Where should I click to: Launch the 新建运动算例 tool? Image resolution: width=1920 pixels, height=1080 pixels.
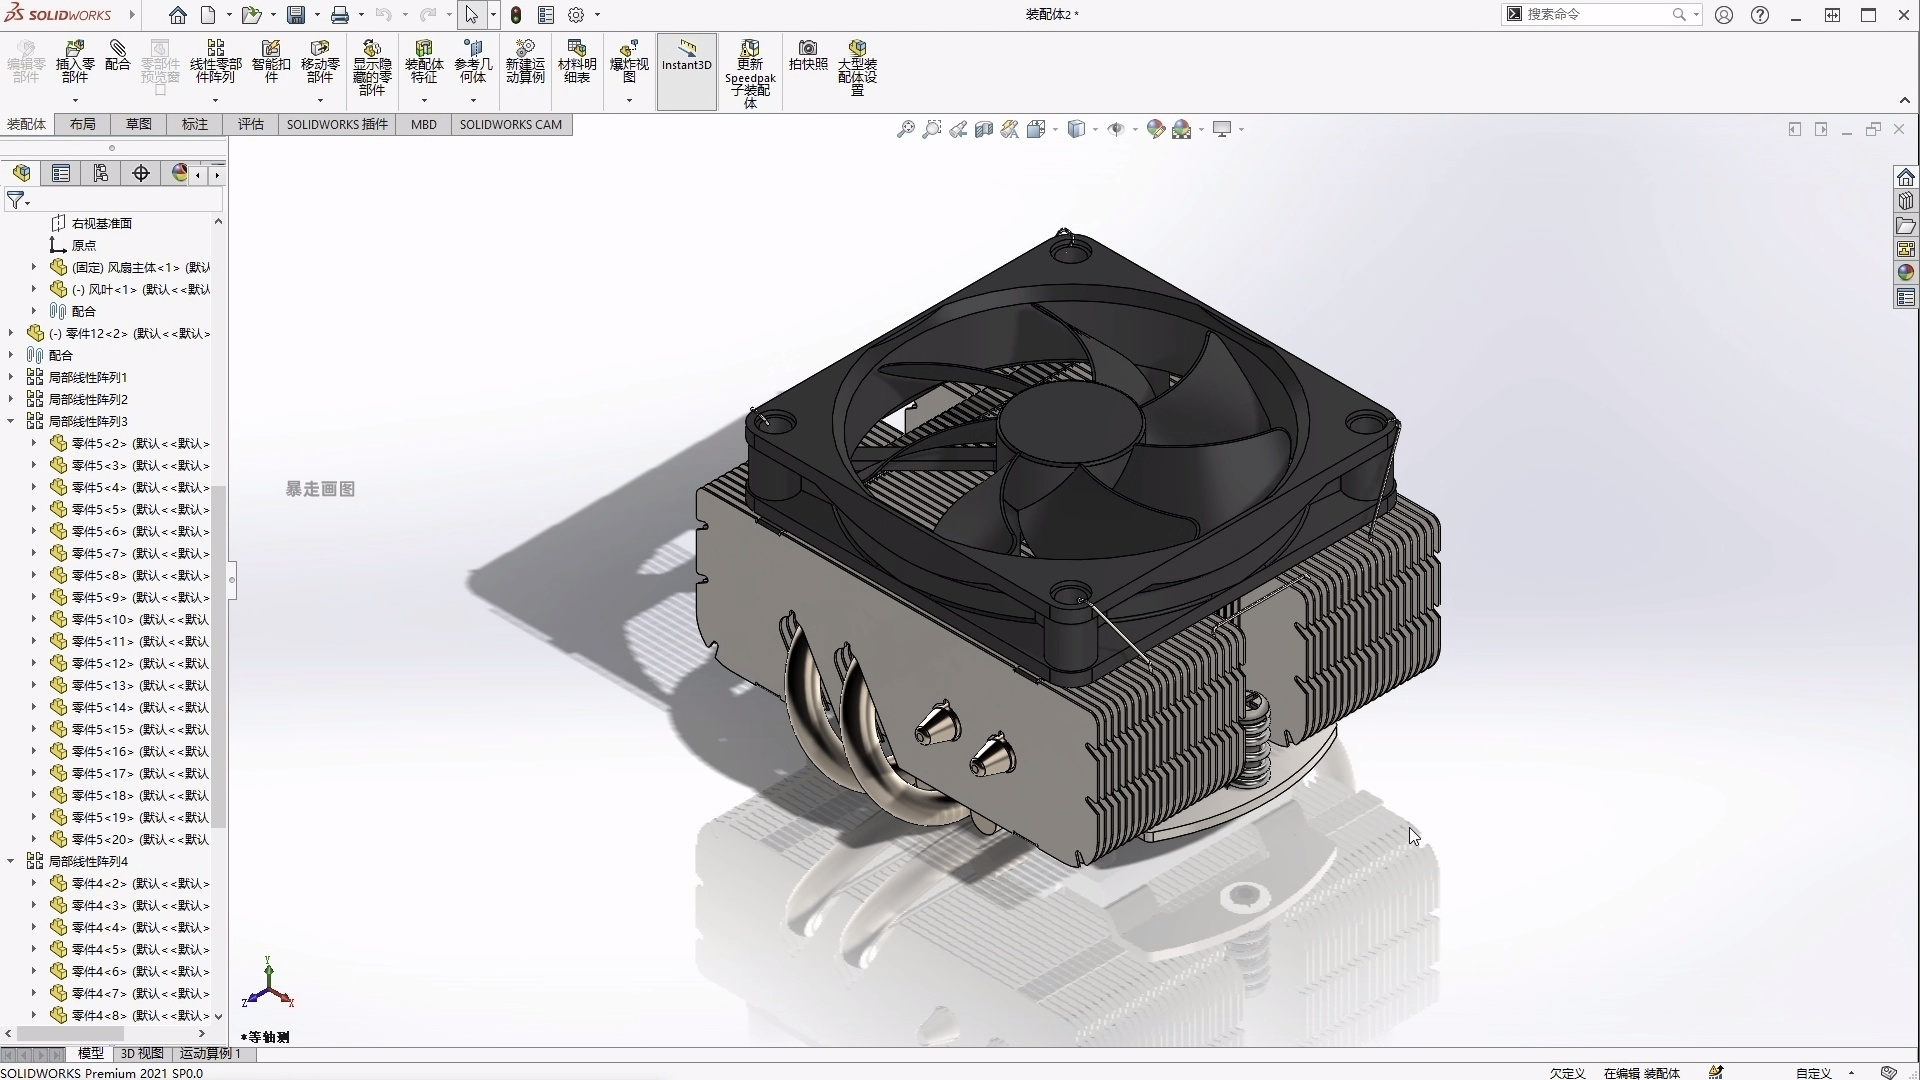click(525, 62)
